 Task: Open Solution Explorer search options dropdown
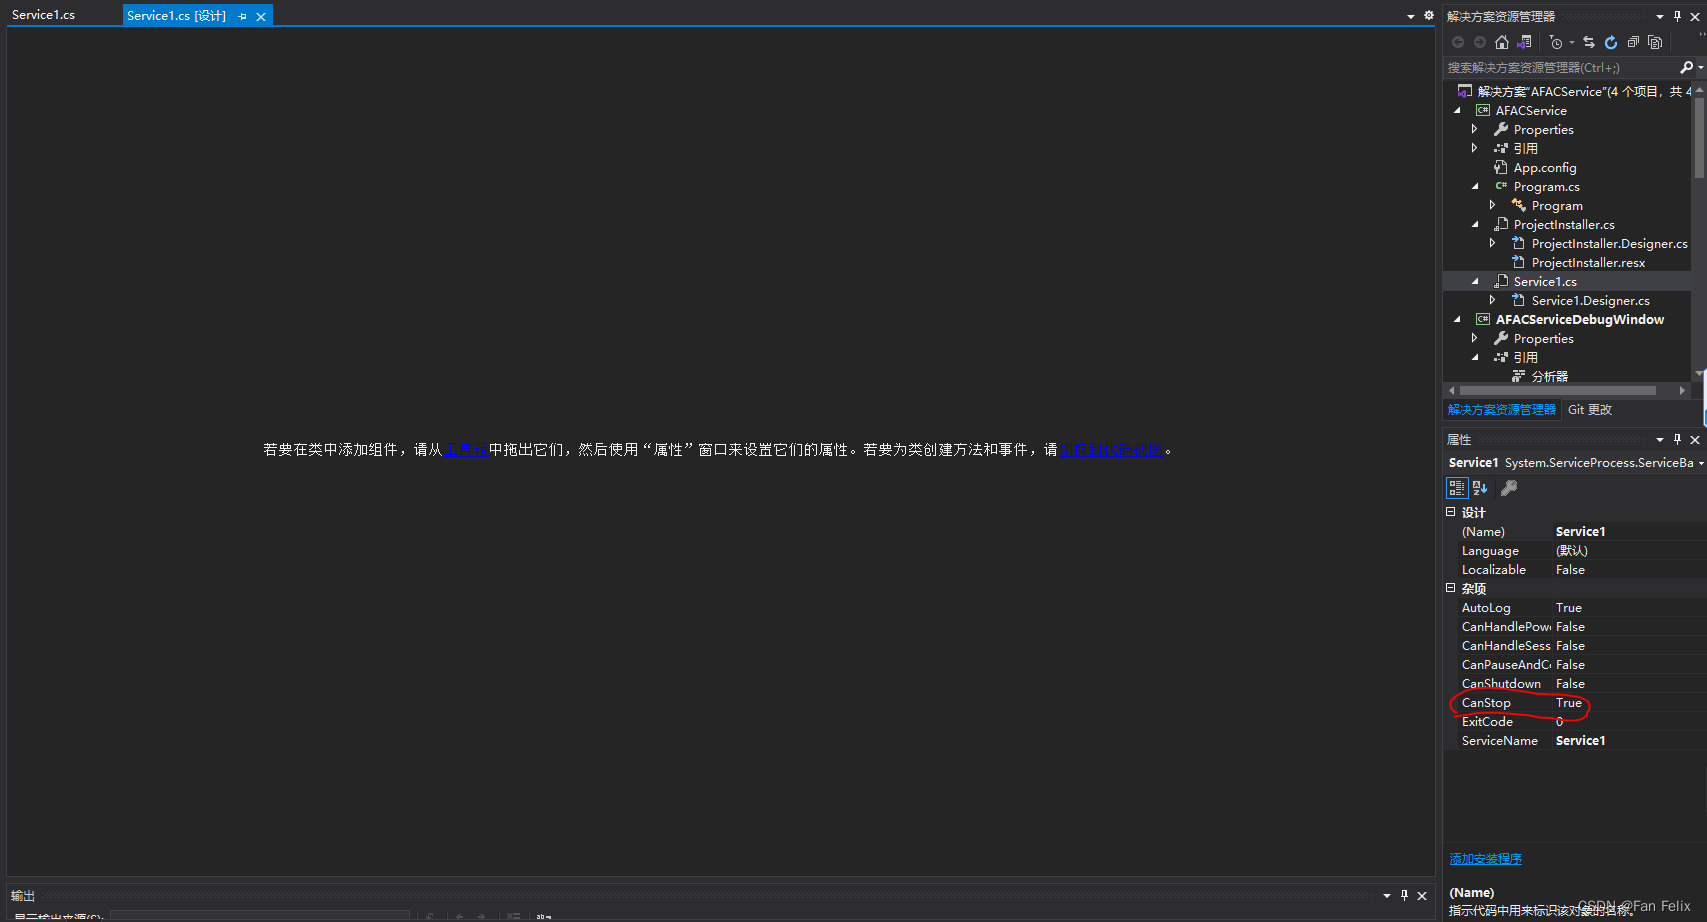tap(1700, 67)
